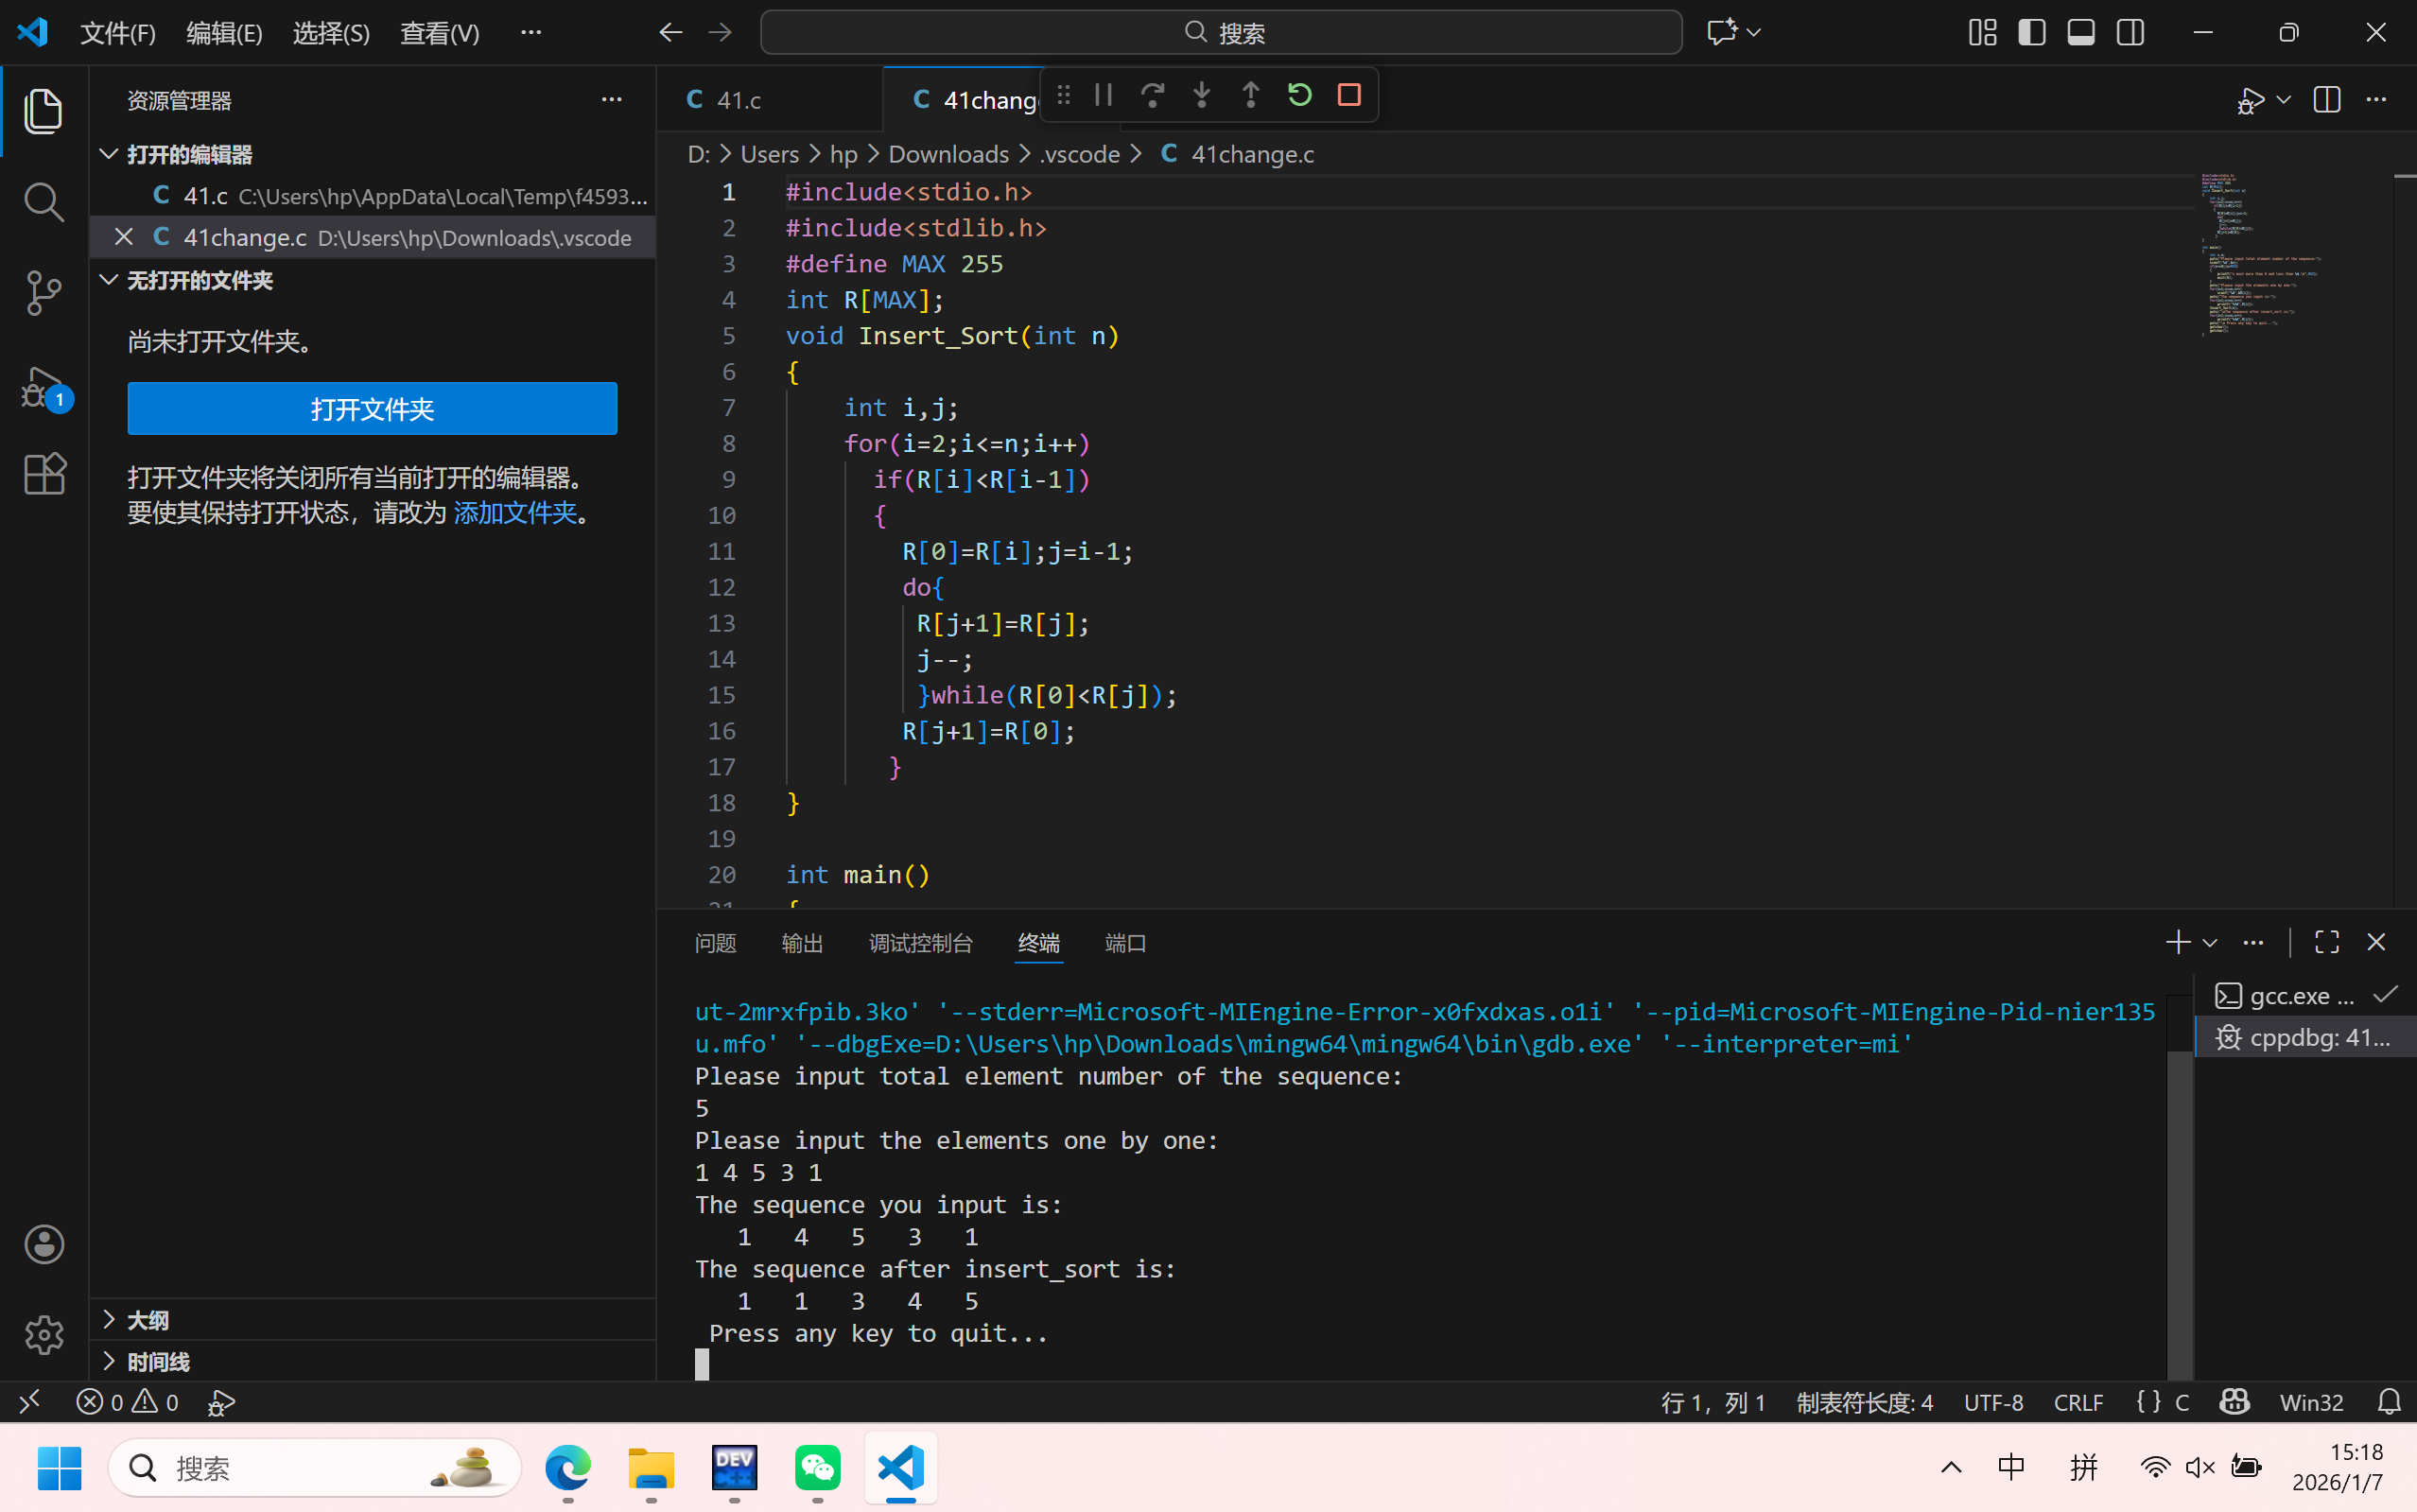The width and height of the screenshot is (2417, 1512).
Task: Open the new terminal launch profile dropdown
Action: [2210, 943]
